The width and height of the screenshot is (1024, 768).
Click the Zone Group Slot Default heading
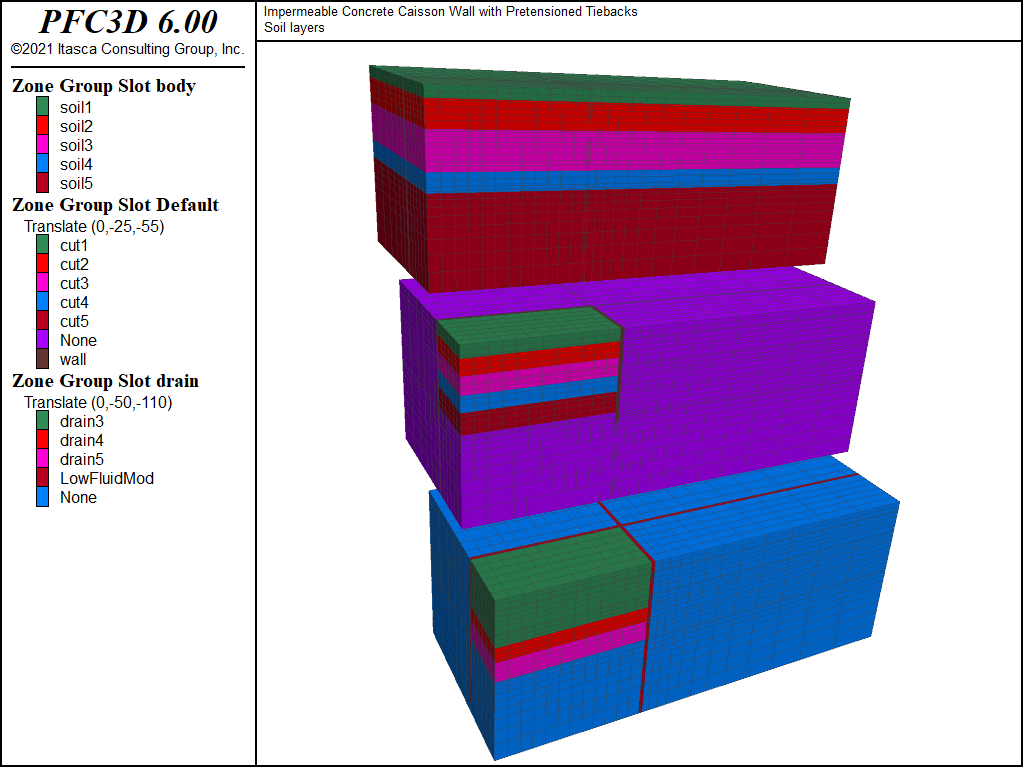point(115,204)
